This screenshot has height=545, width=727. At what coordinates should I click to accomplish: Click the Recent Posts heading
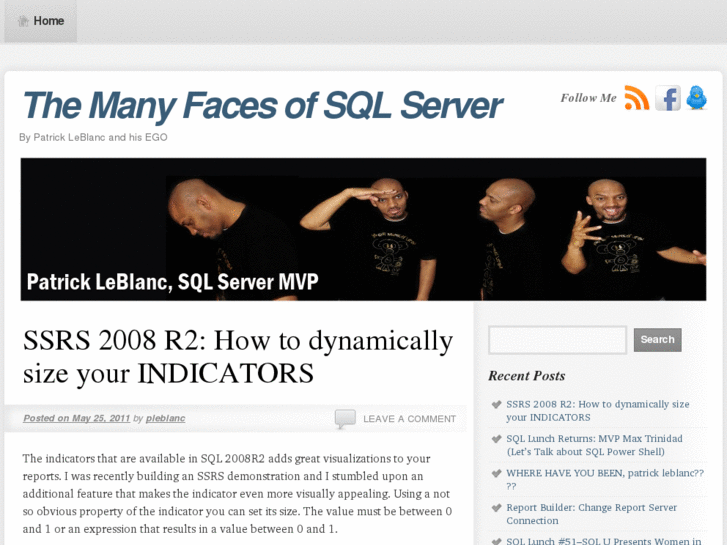pyautogui.click(x=527, y=376)
